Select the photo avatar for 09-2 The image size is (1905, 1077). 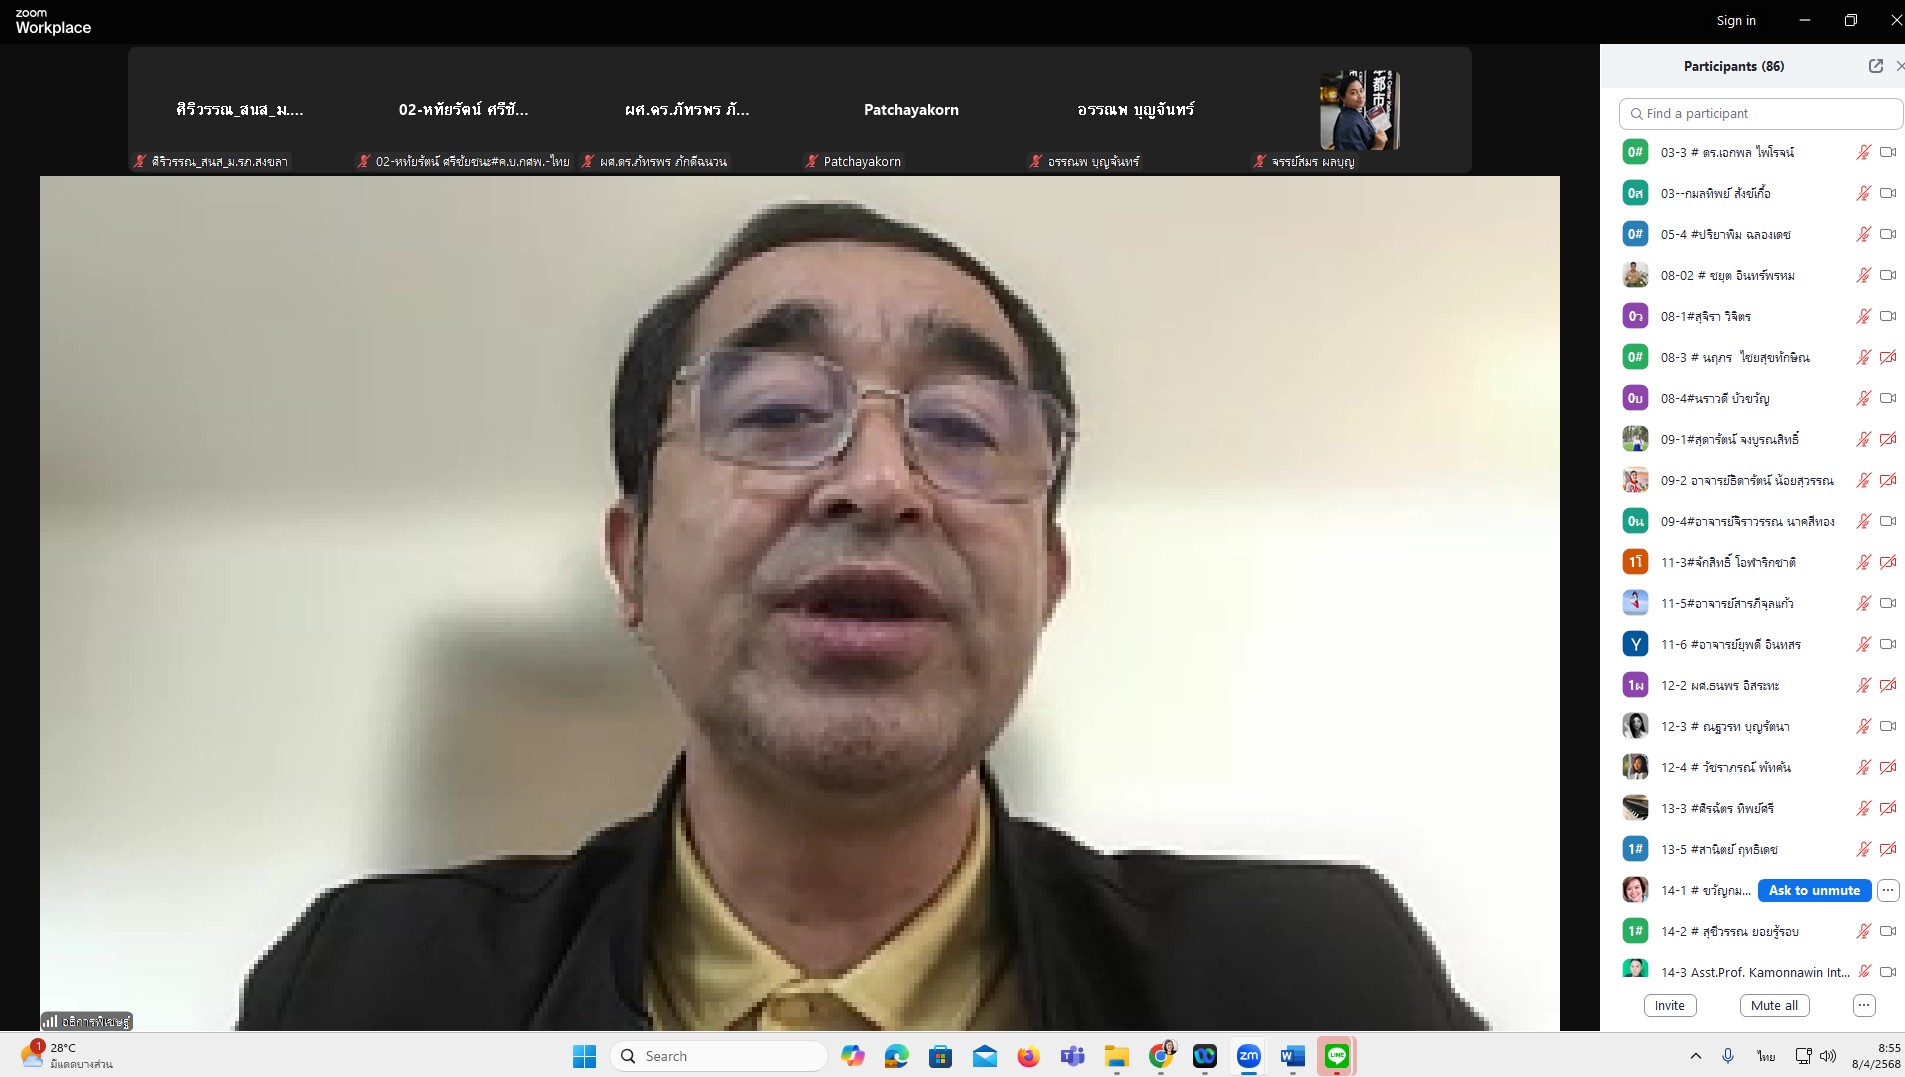[x=1635, y=480]
